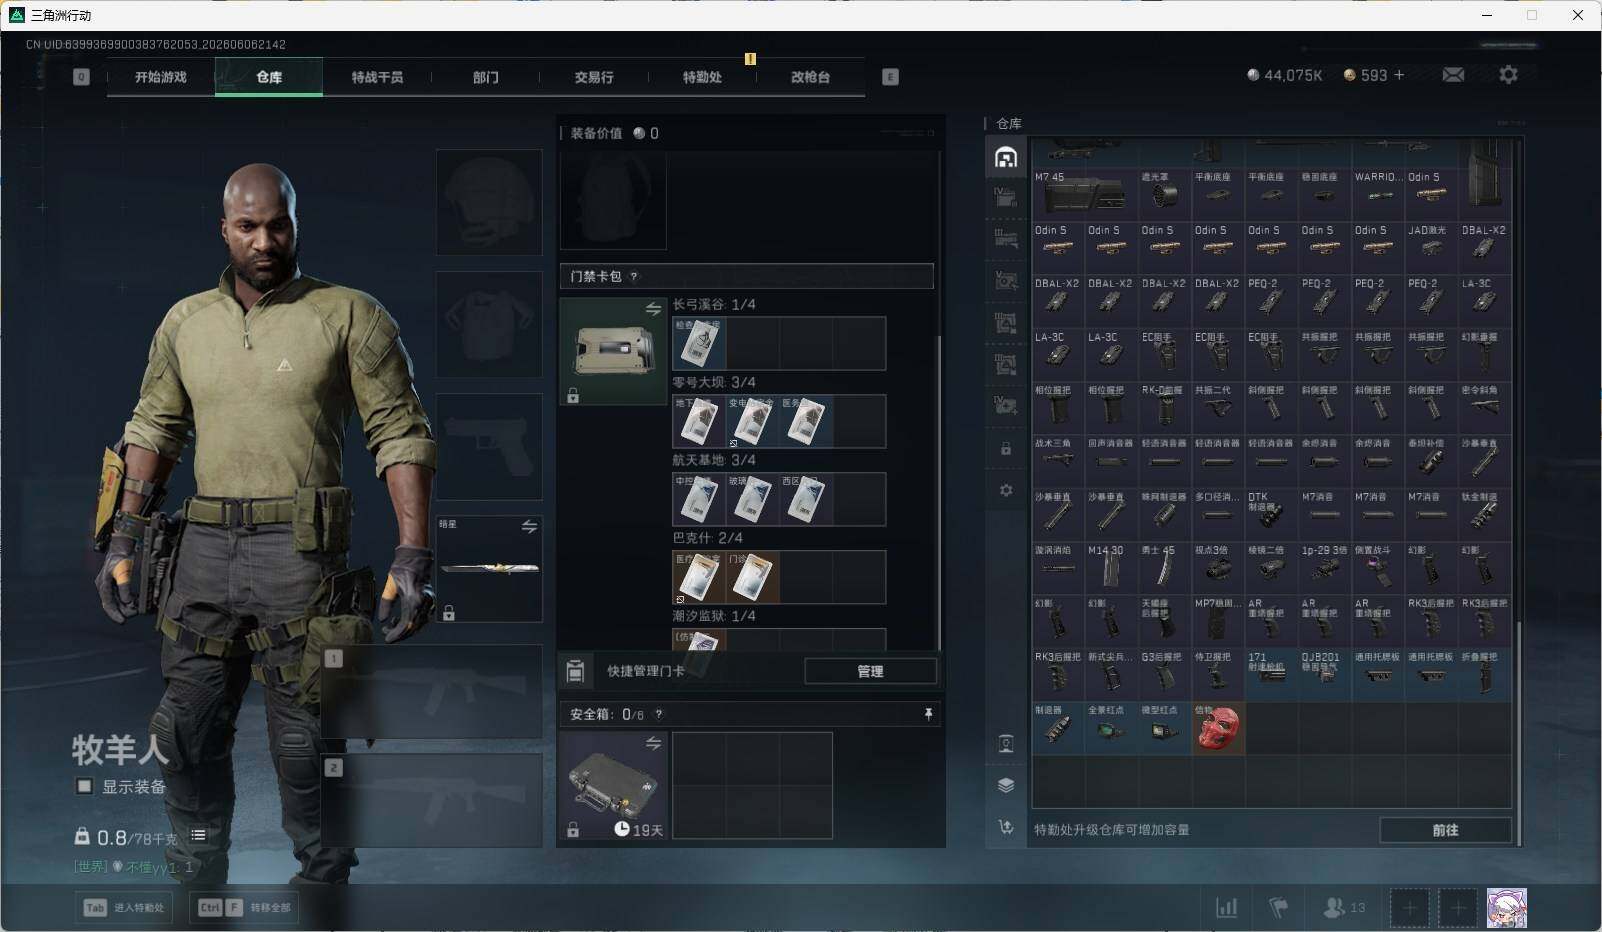Image resolution: width=1602 pixels, height=932 pixels.
Task: Select the 回声消音器 suppressor
Action: click(1112, 462)
